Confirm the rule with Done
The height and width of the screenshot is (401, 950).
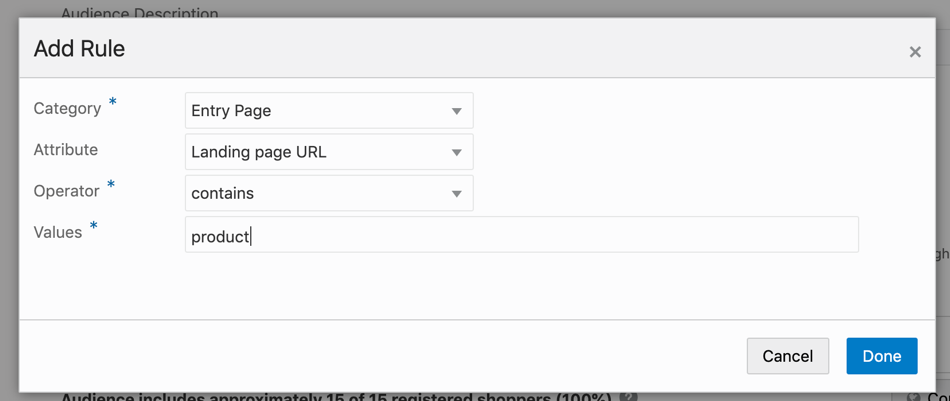click(881, 356)
